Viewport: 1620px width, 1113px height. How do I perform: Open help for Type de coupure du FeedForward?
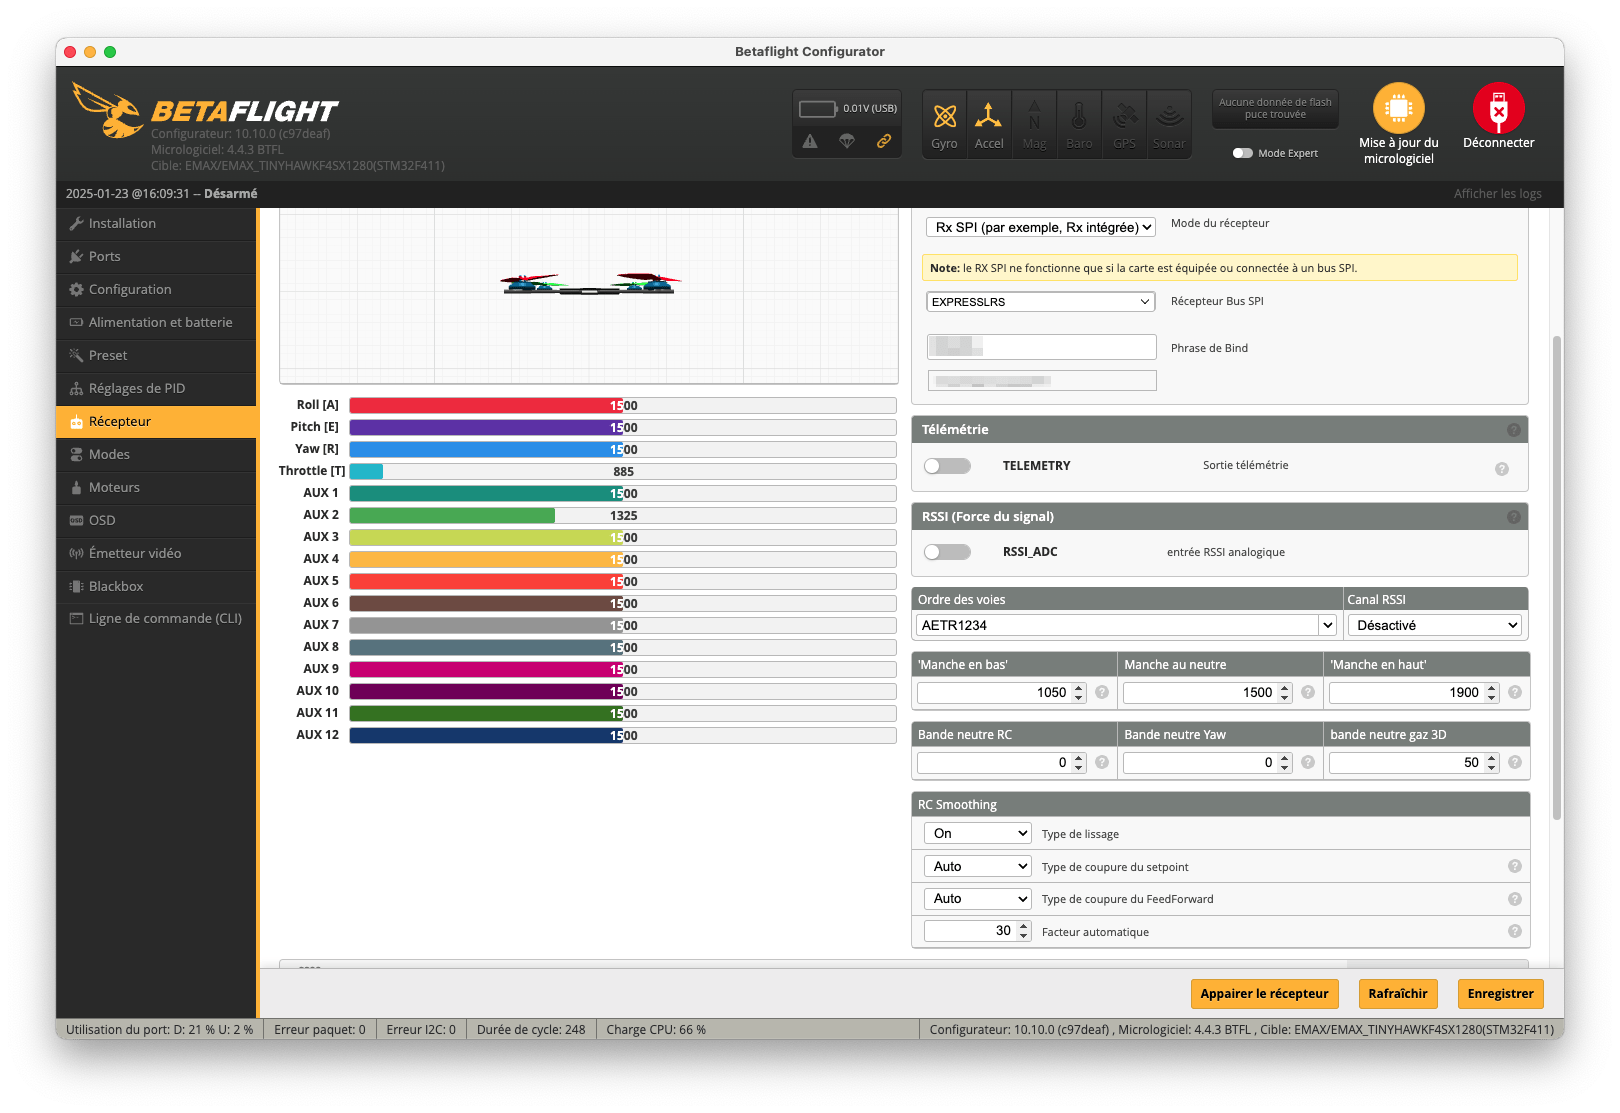point(1515,899)
